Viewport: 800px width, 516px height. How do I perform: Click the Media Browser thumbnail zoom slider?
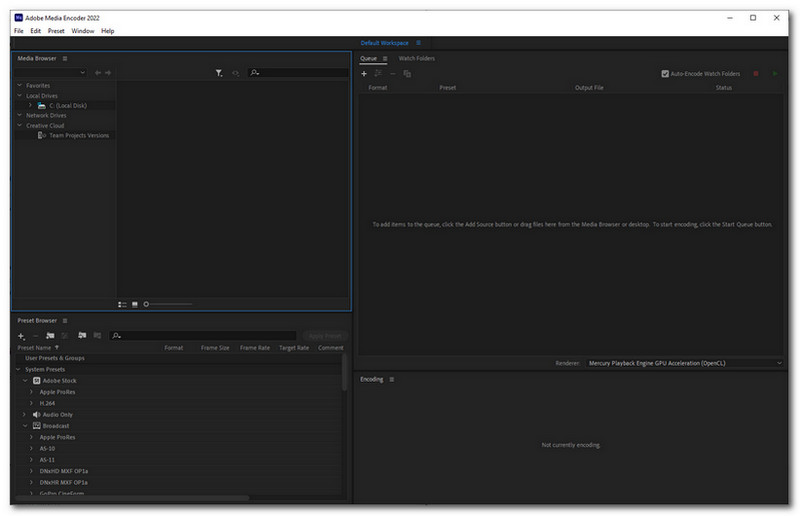(168, 303)
